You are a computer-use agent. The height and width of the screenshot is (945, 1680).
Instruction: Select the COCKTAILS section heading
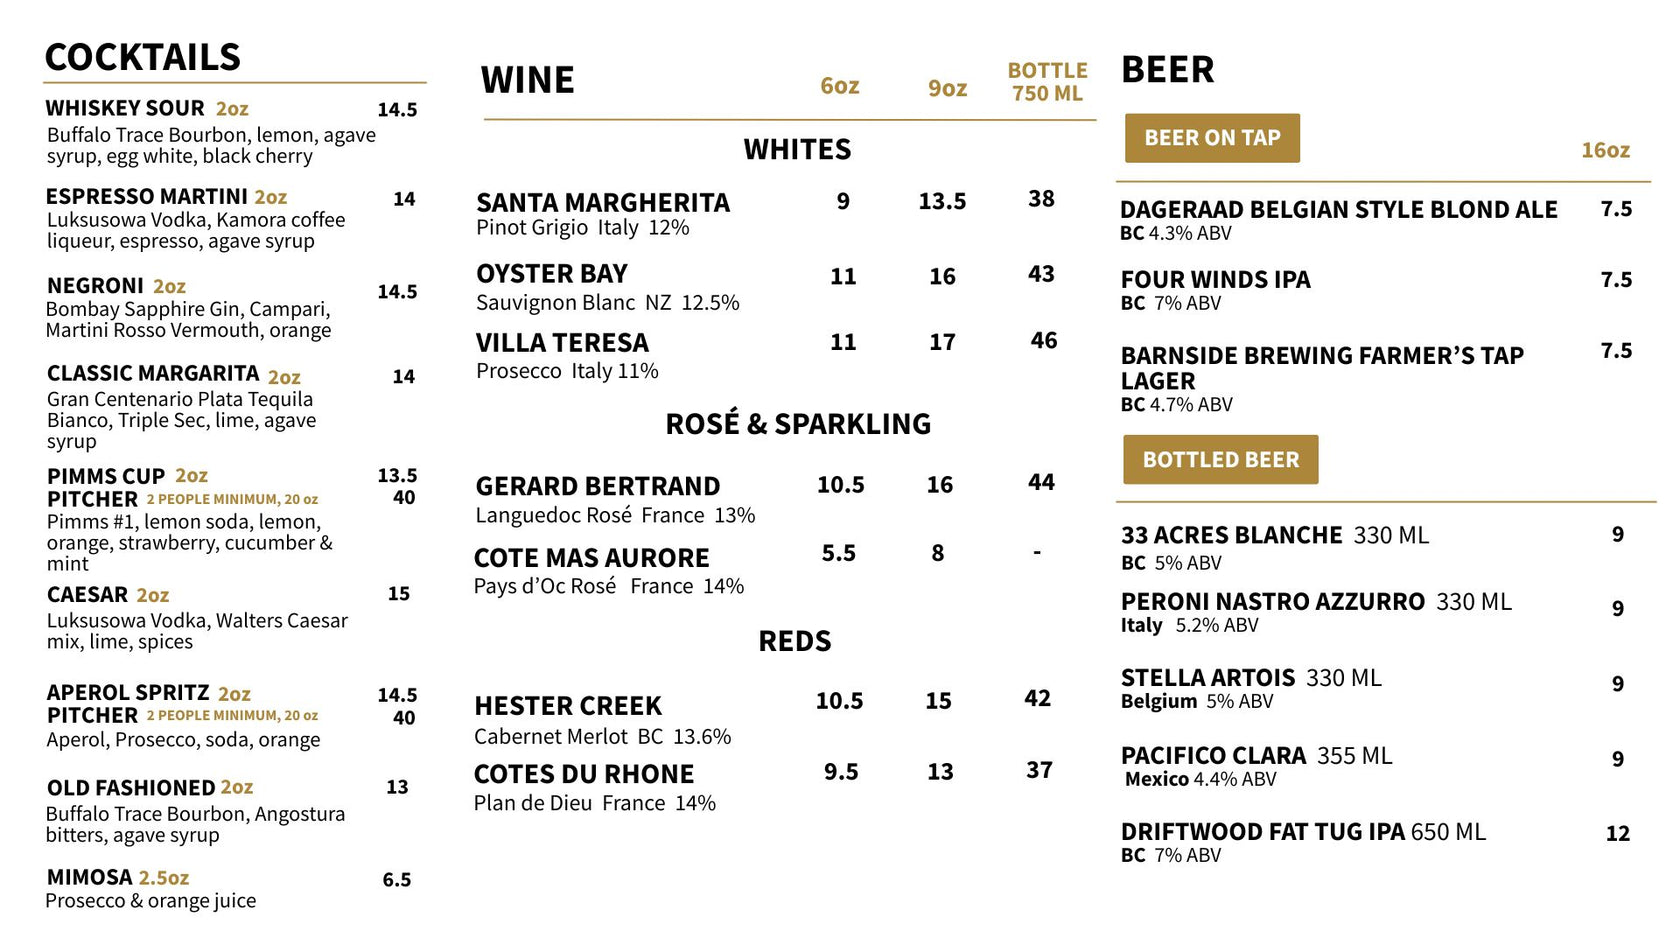[x=143, y=58]
